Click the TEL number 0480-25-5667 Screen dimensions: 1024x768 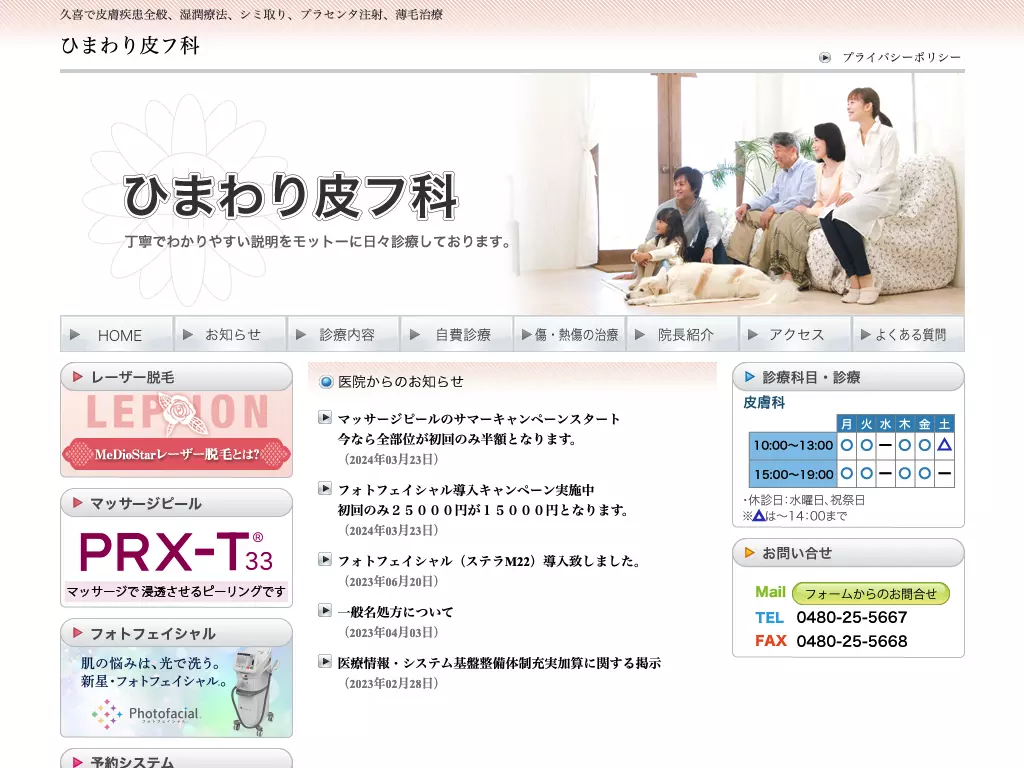pos(852,617)
